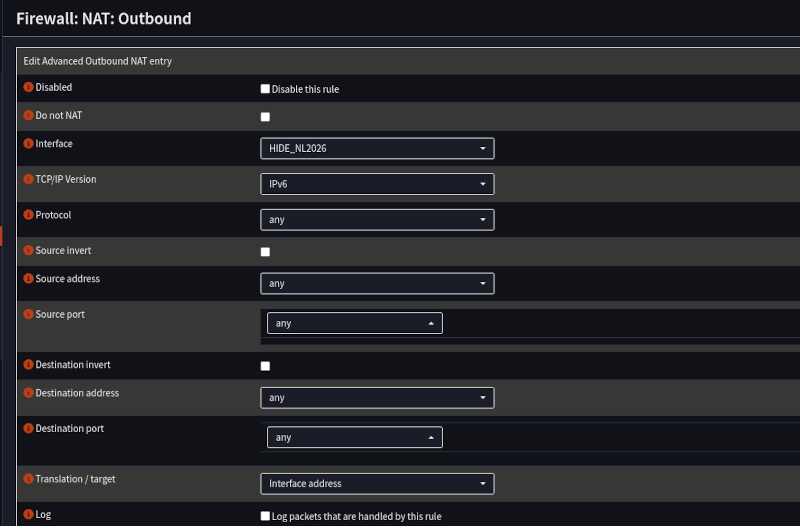This screenshot has width=800, height=526.
Task: Click the info icon next to Disabled
Action: [28, 88]
